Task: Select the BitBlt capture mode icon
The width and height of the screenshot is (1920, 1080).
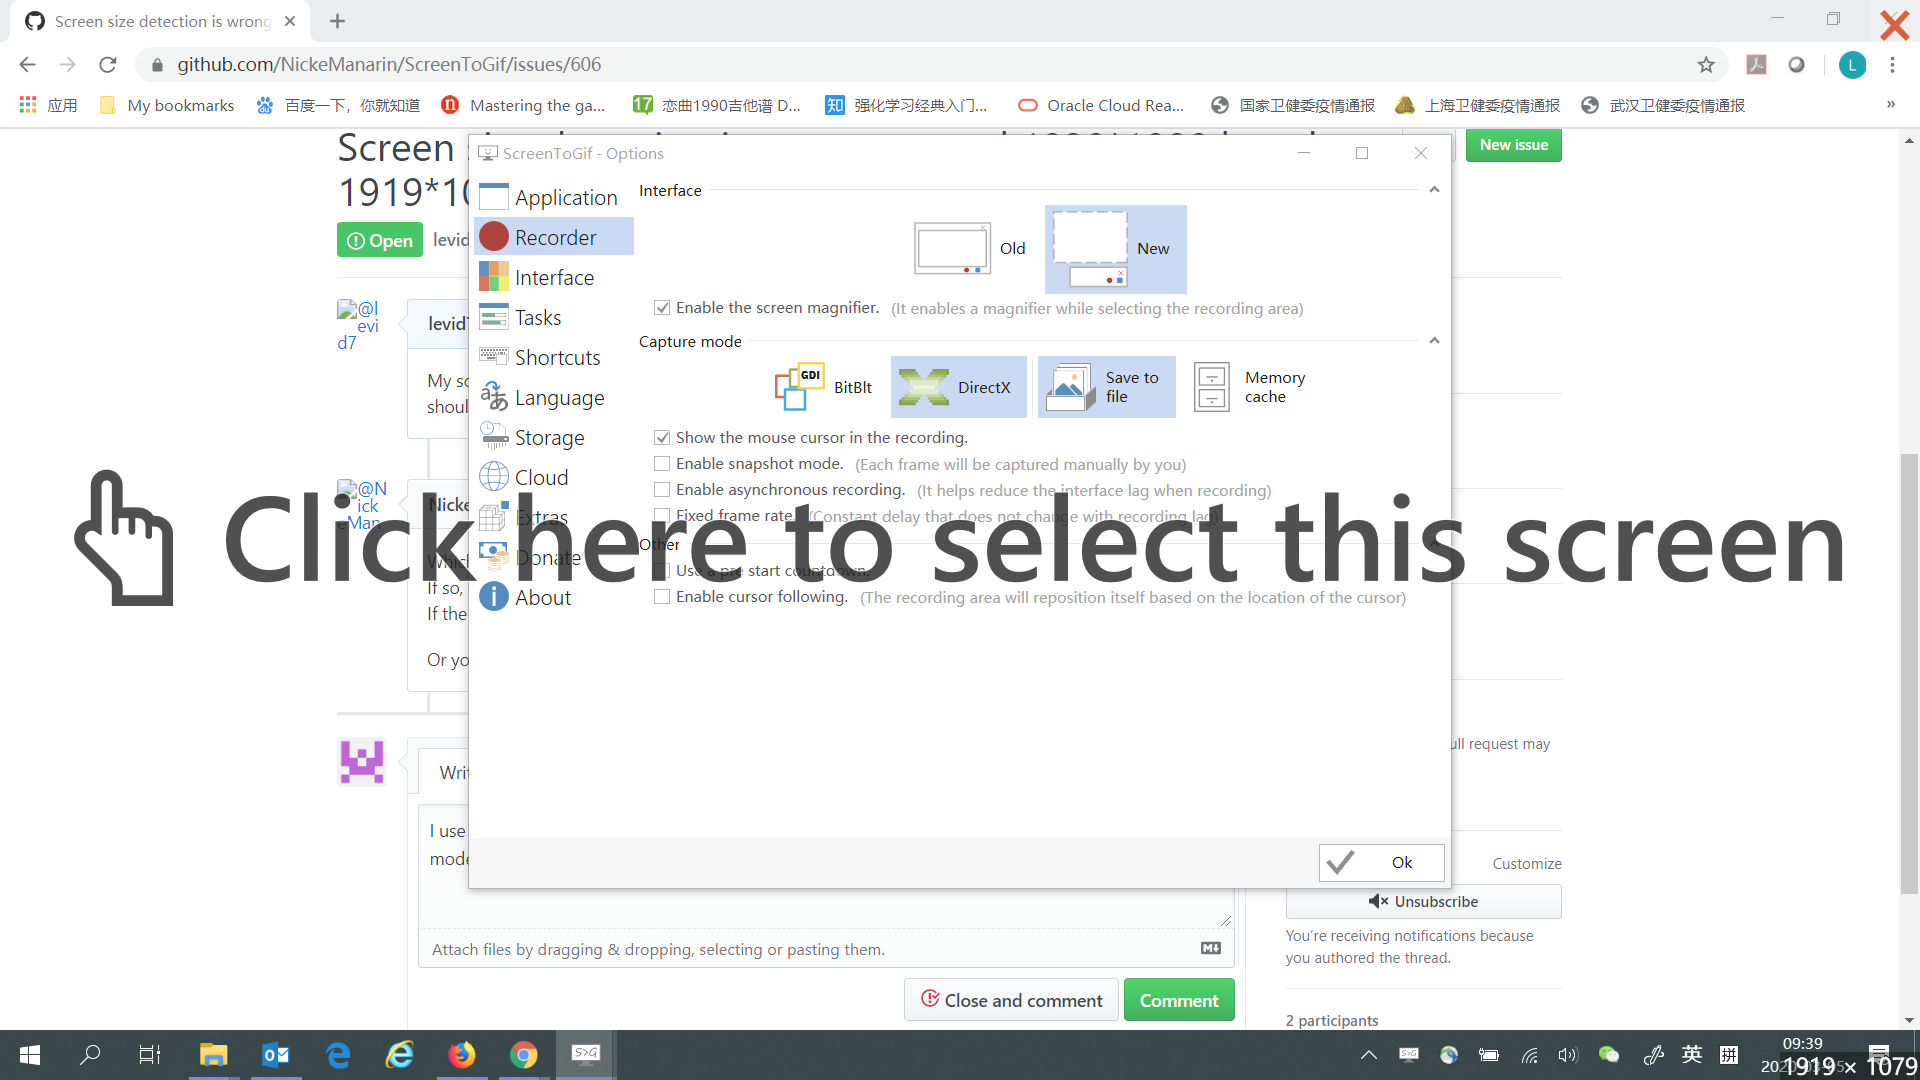Action: pyautogui.click(x=799, y=387)
